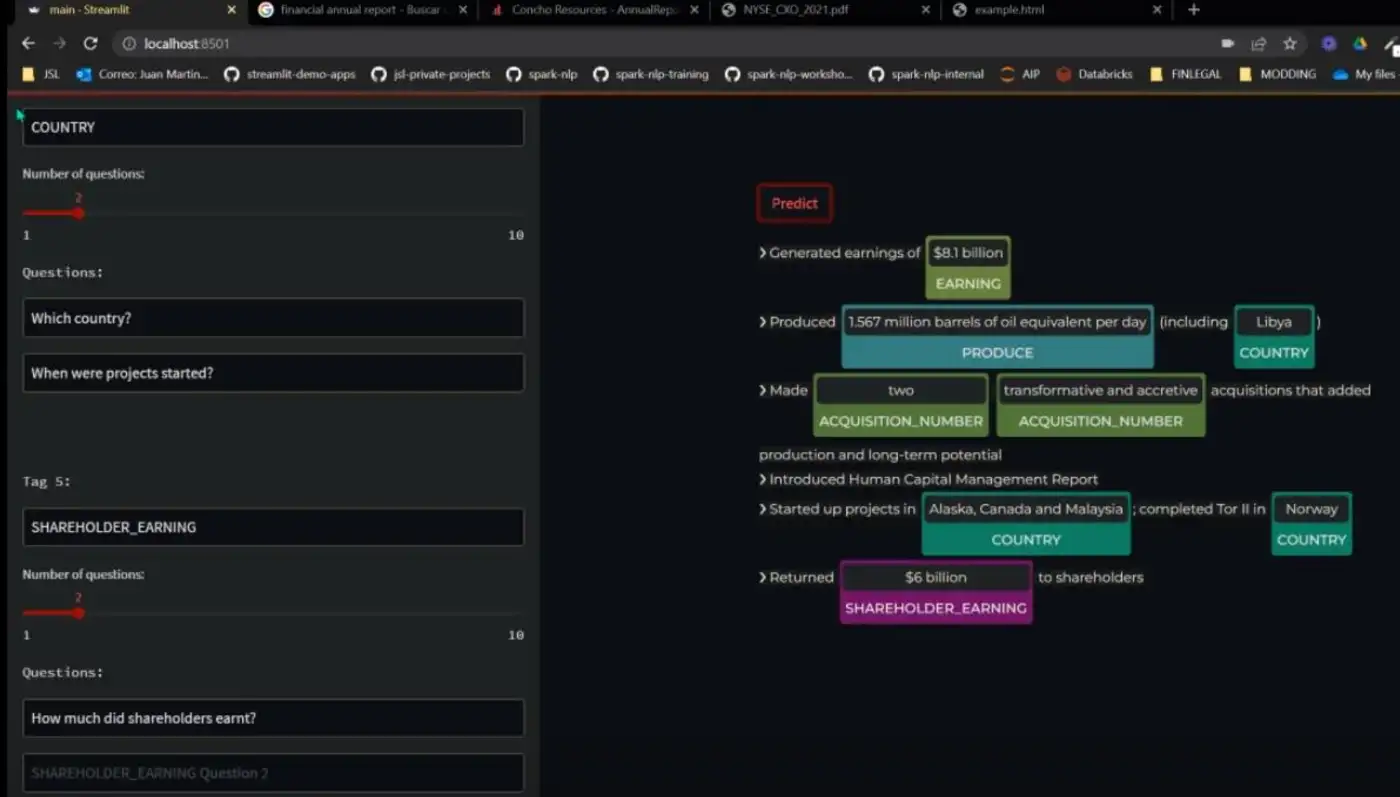Screen dimensions: 1400x797
Task: Open jsl-private-projects GitHub bookmark
Action: [431, 74]
